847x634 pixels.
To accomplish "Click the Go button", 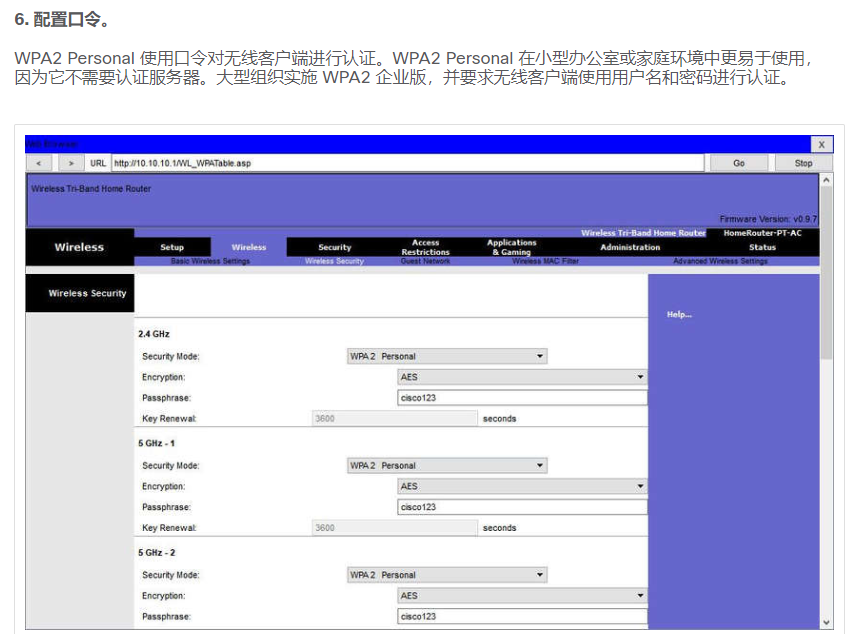I will (x=738, y=162).
